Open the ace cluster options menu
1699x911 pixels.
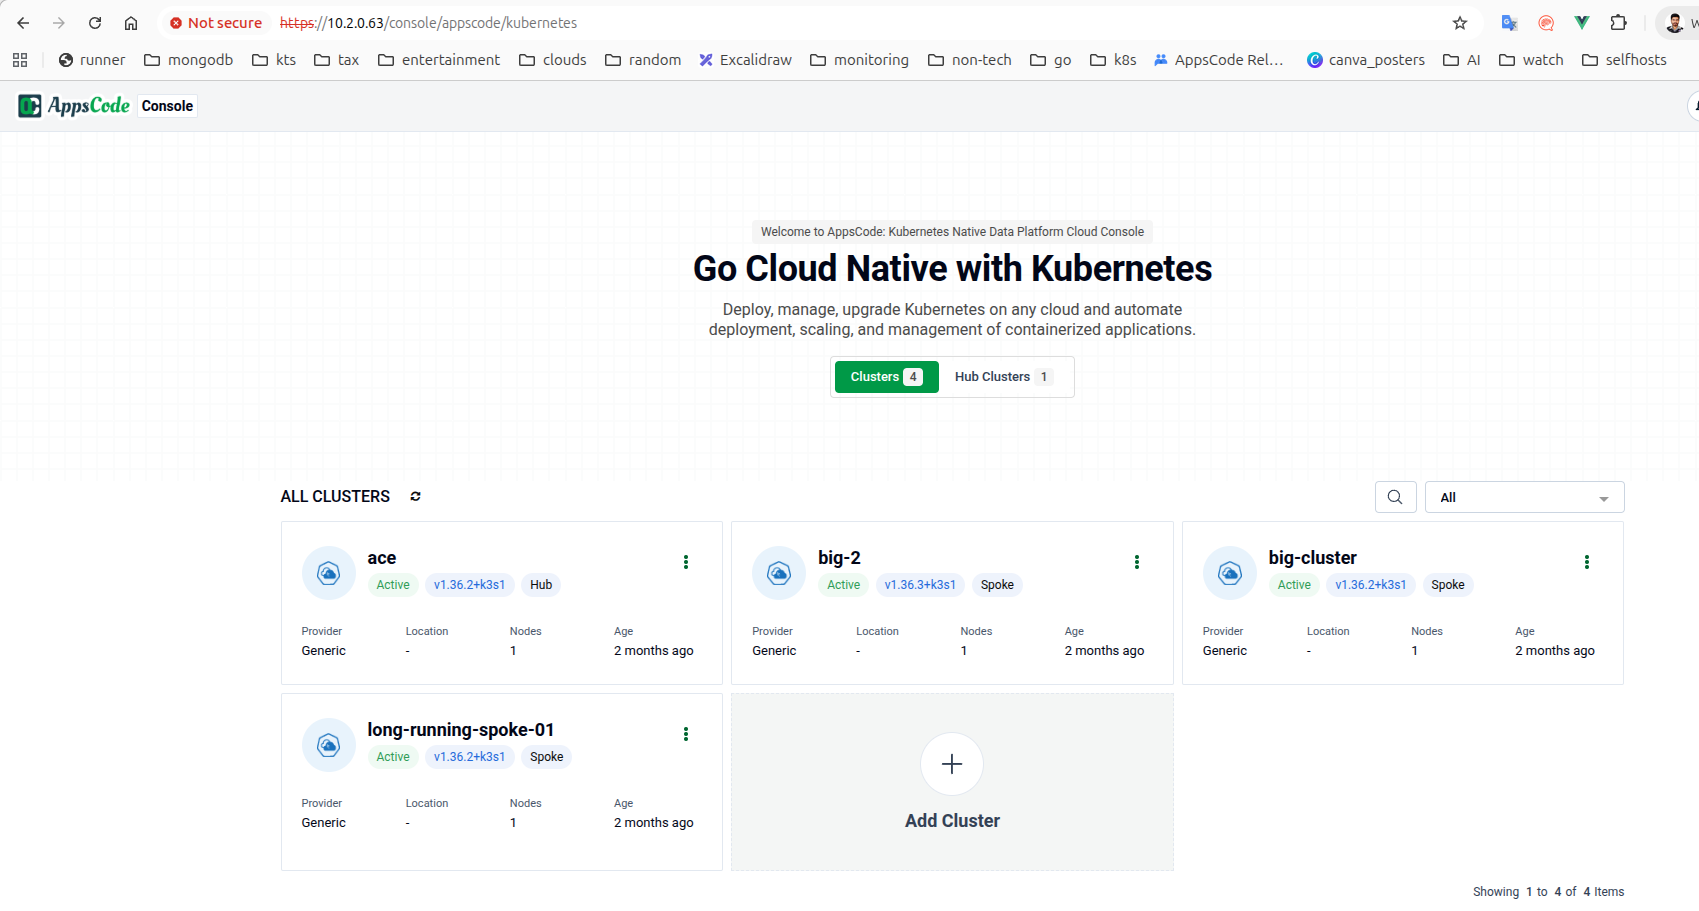click(686, 562)
